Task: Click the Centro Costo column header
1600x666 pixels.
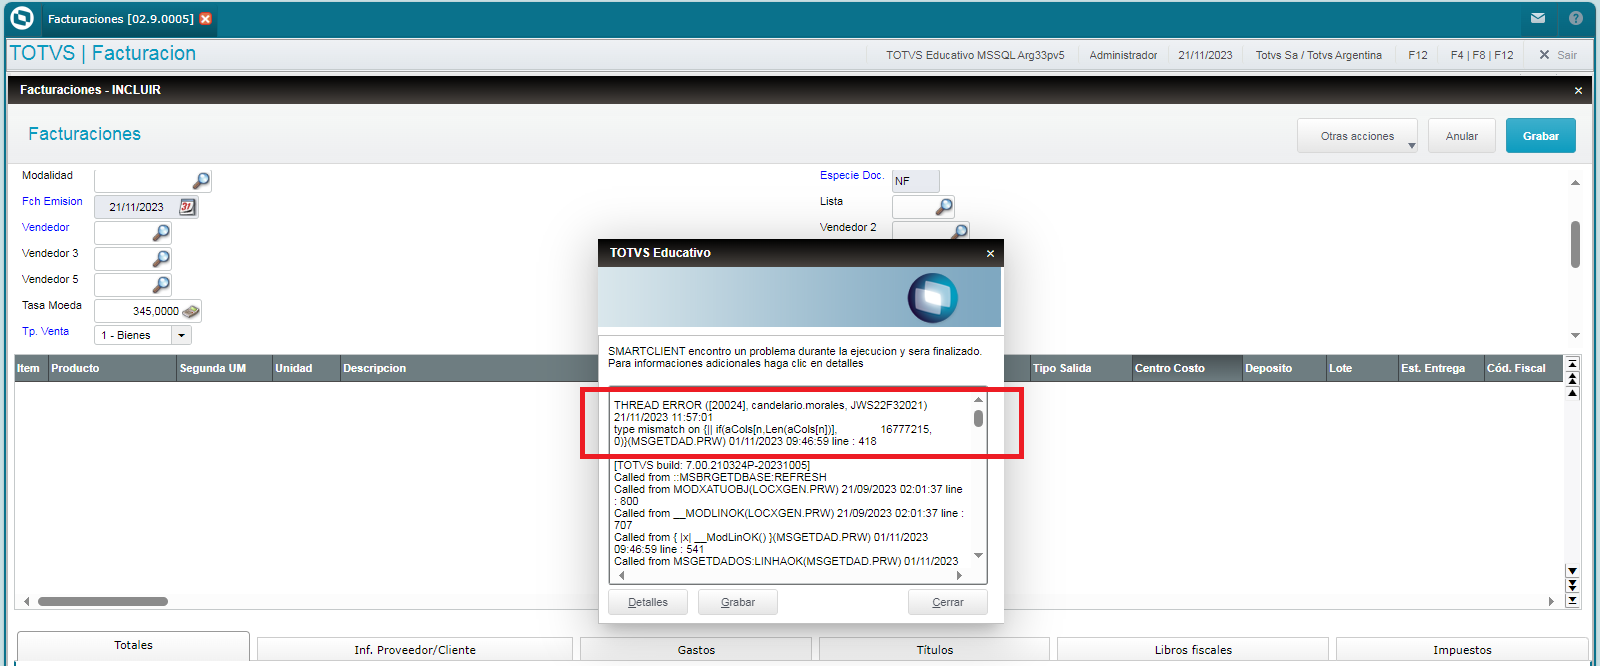Action: 1187,368
